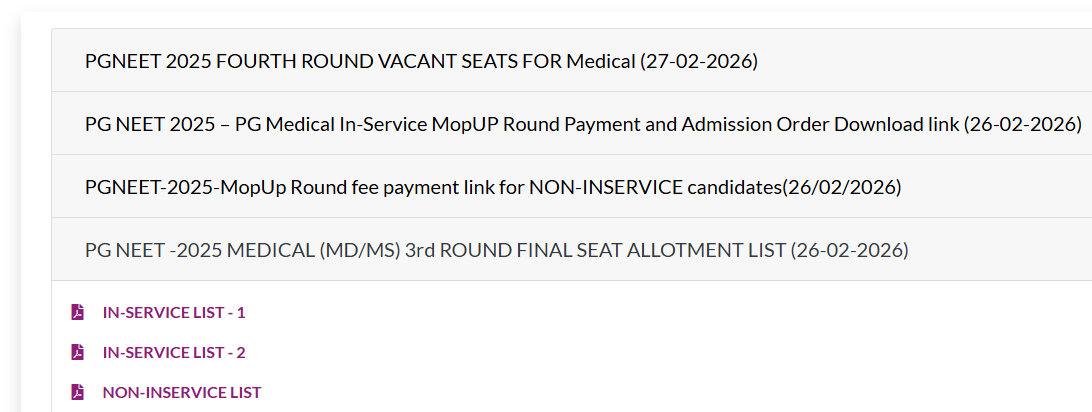Download the first in-service allotment PDF
This screenshot has height=412, width=1092.
point(173,312)
